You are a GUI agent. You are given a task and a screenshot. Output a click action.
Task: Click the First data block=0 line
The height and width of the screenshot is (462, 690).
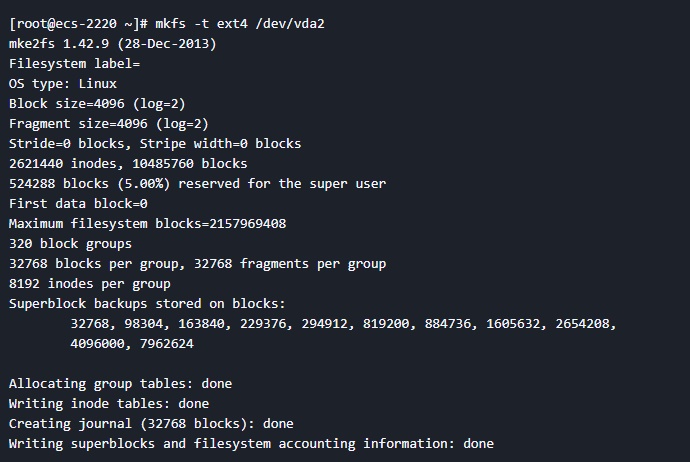[x=78, y=203]
